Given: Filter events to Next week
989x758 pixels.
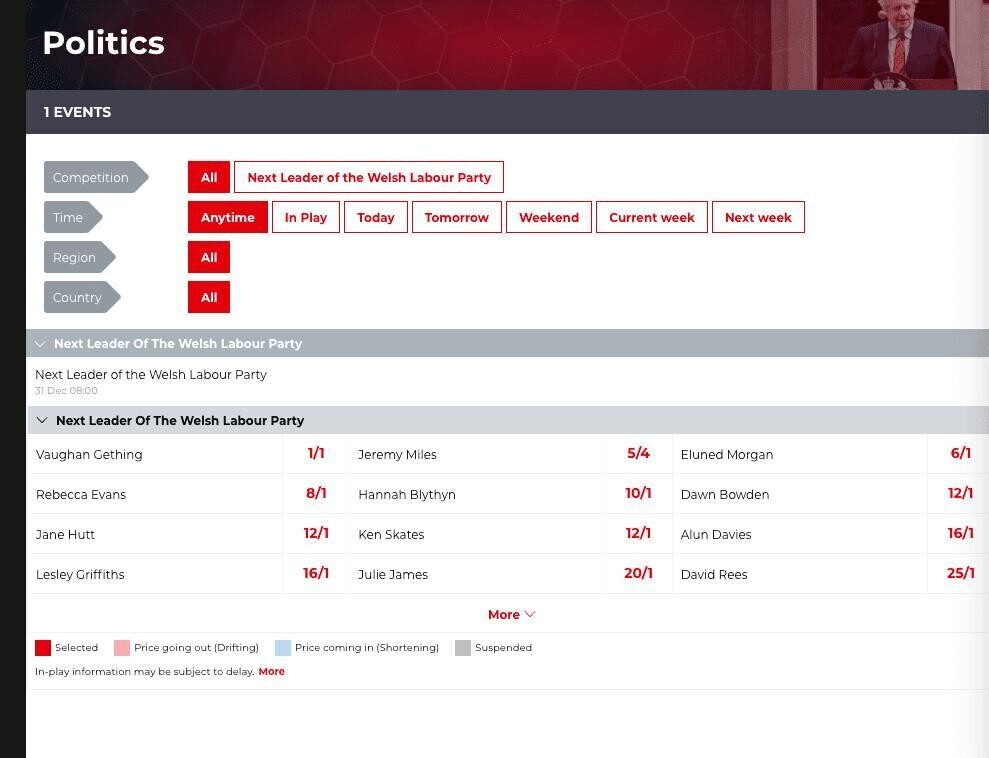Looking at the screenshot, I should click(758, 217).
